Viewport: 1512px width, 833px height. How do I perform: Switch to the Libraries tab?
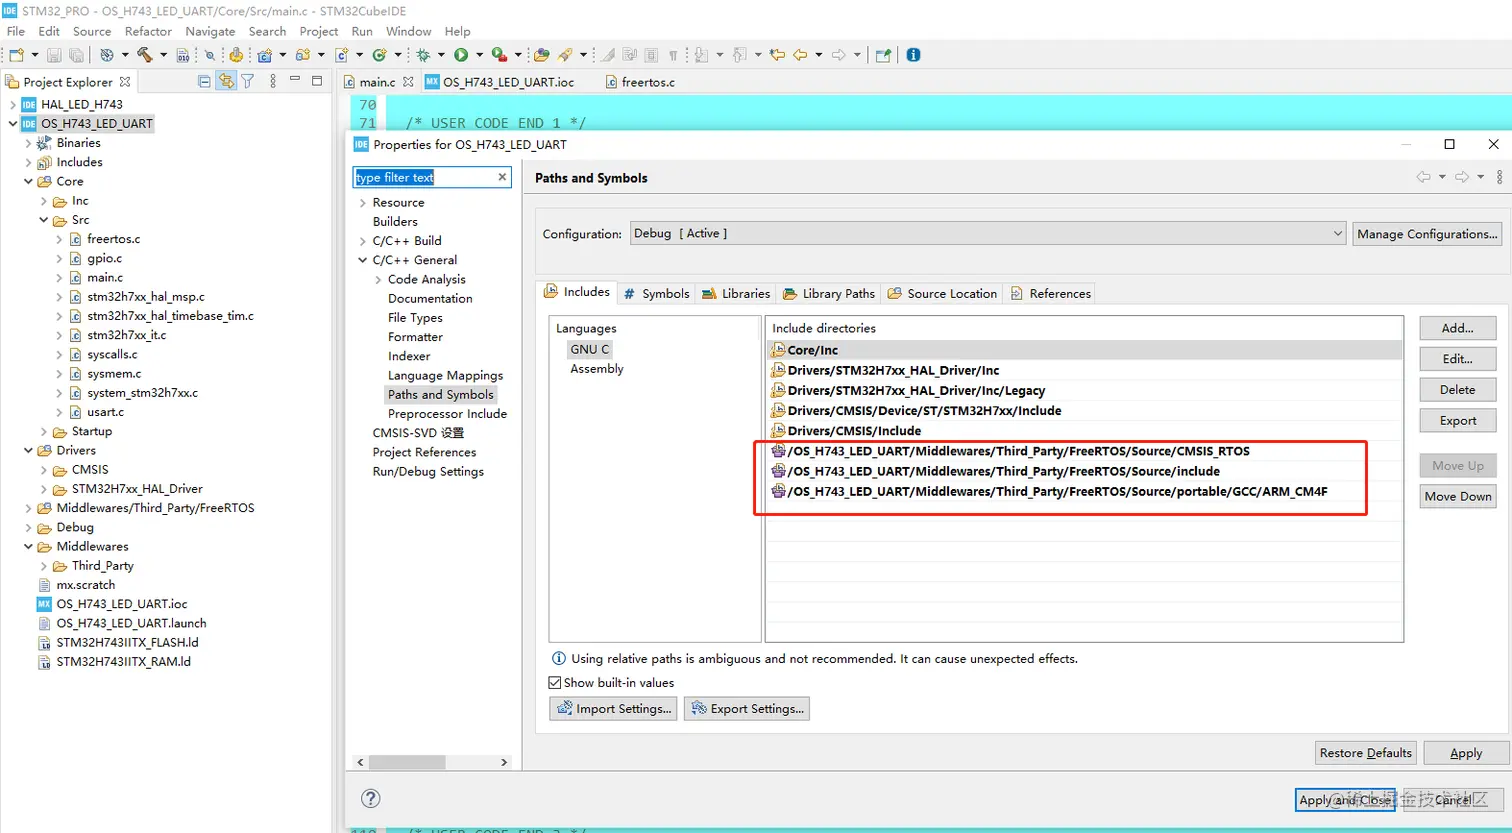point(736,293)
